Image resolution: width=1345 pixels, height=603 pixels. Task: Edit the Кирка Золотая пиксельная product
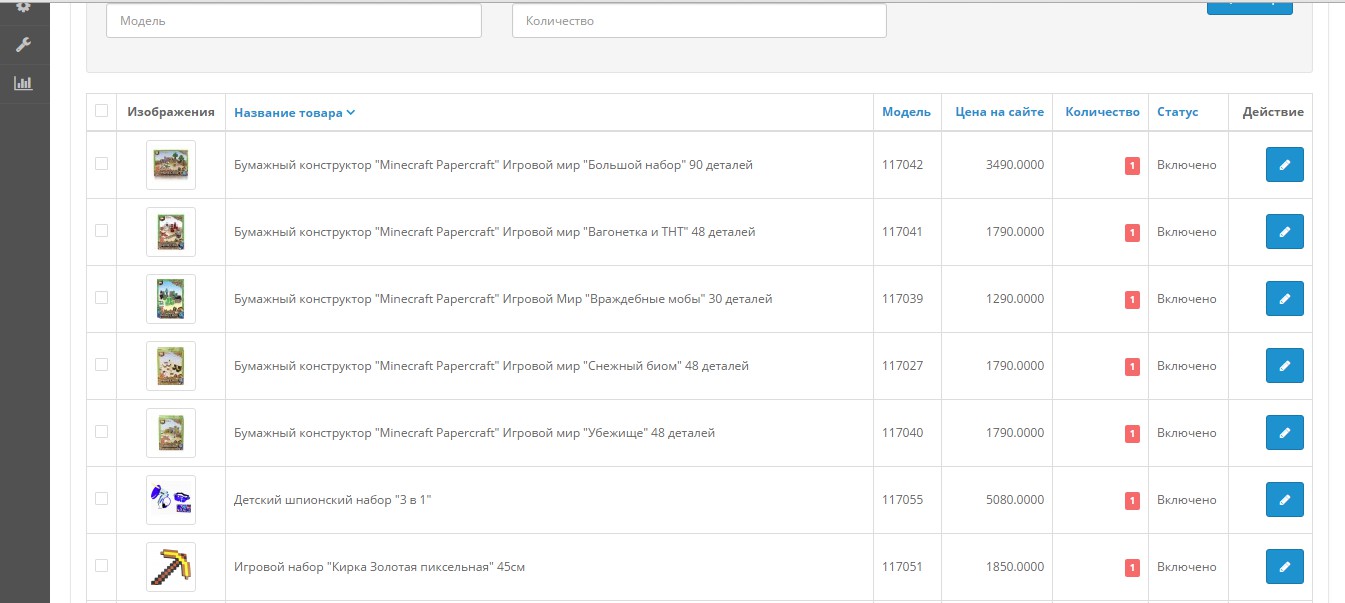click(x=1284, y=567)
